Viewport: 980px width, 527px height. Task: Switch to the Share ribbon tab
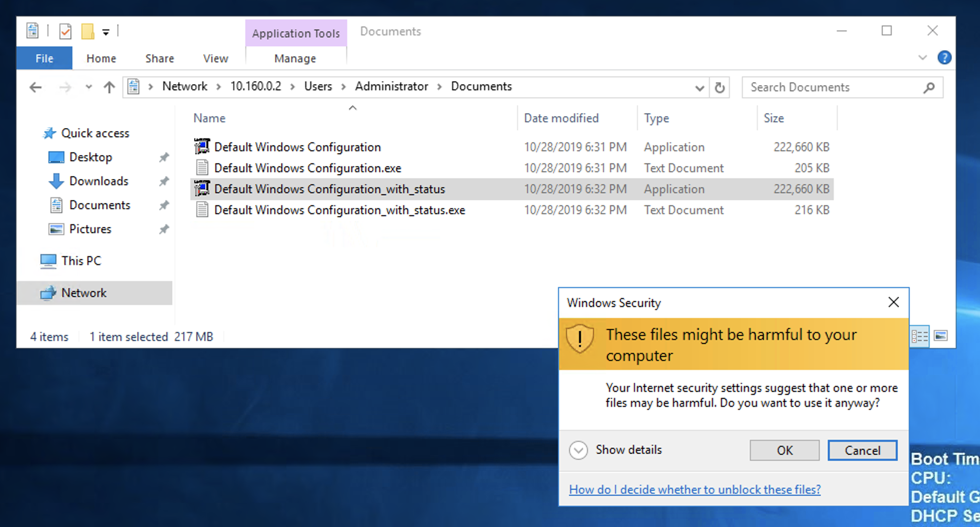tap(159, 58)
